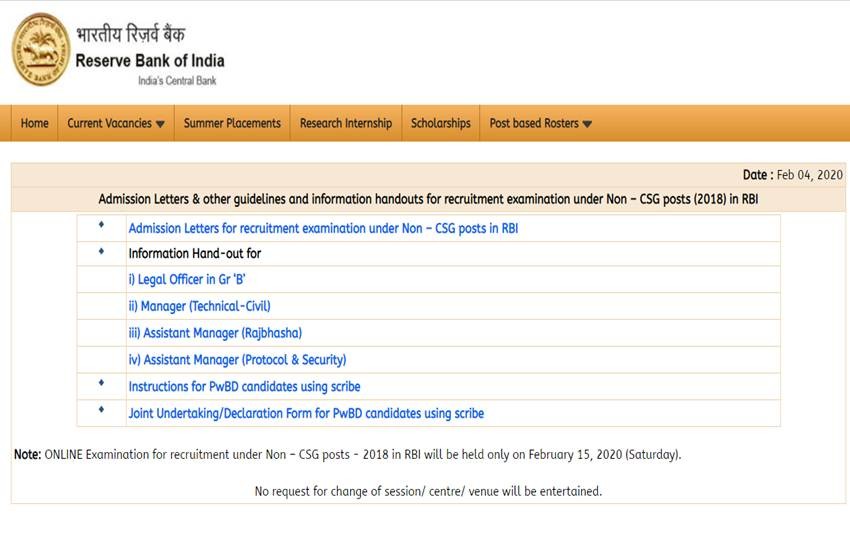
Task: Click the bullet beside Information Hand-out
Action: (101, 252)
